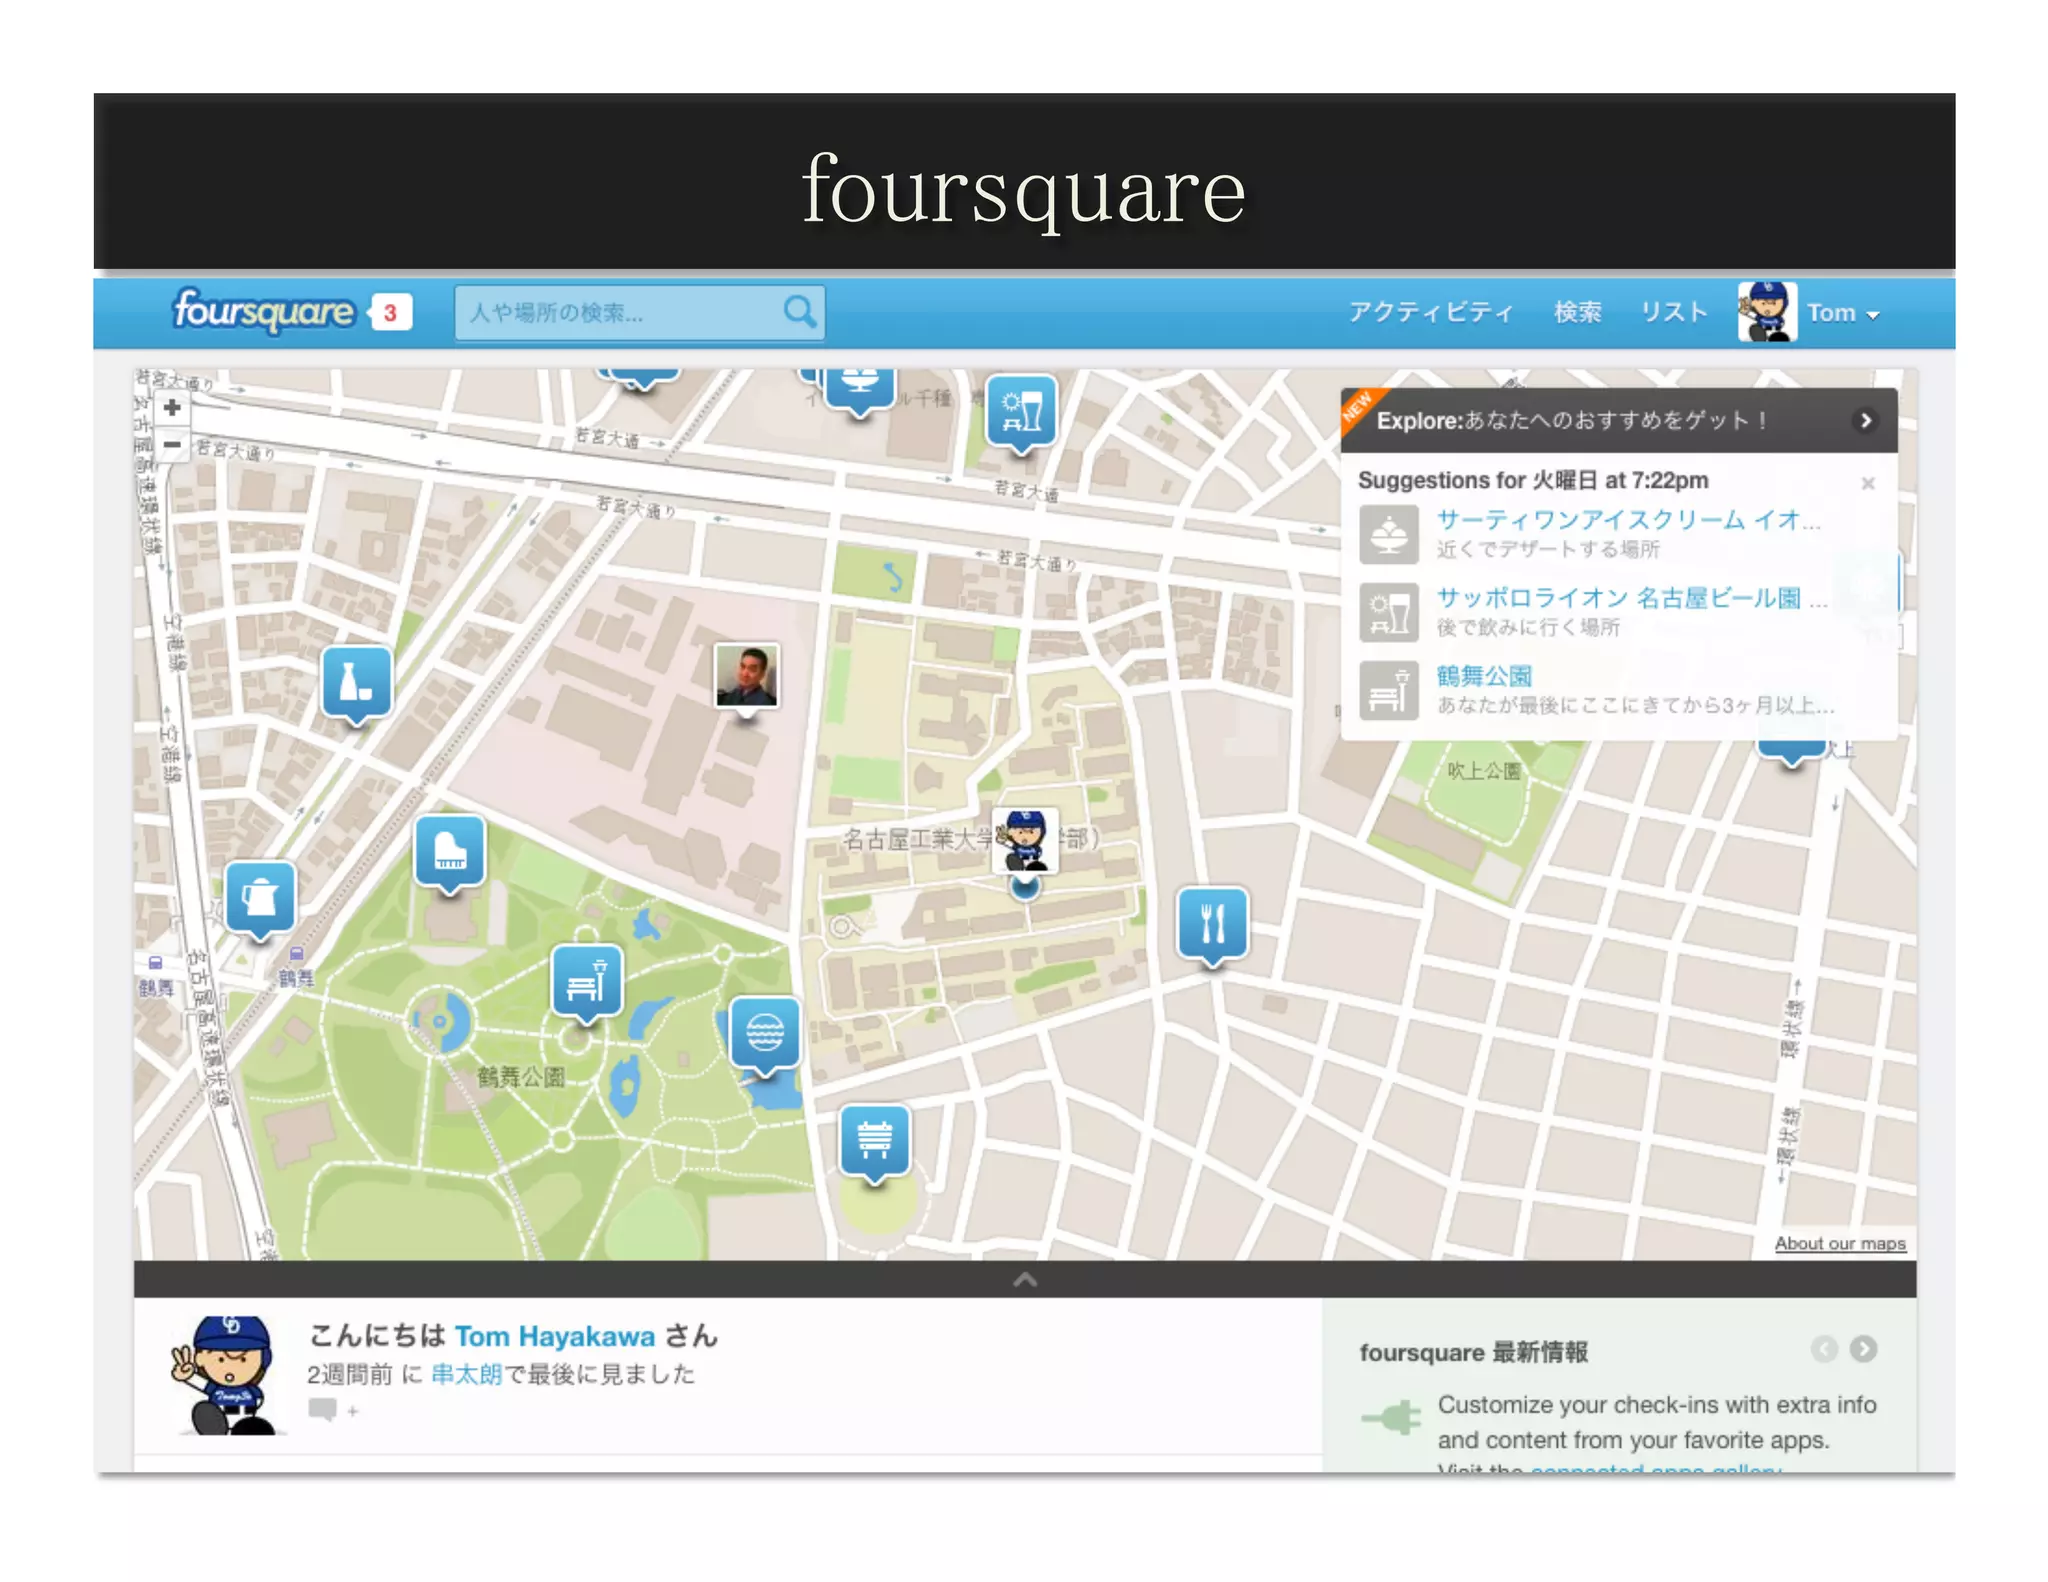Select the fork and knife restaurant pin
Screen dimensions: 2048x1582
click(x=1213, y=926)
